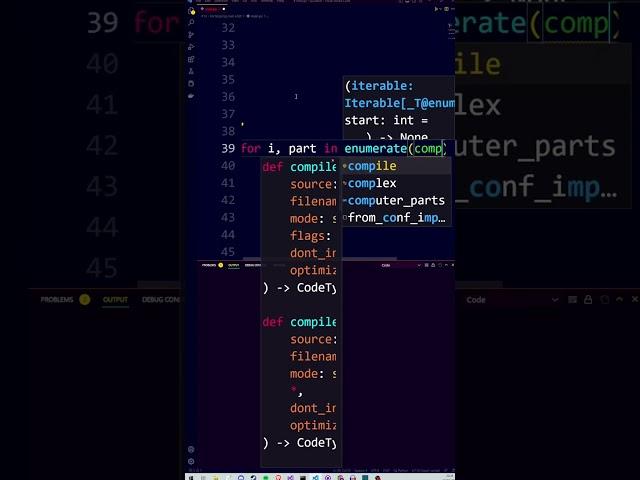This screenshot has width=640, height=480.
Task: Click line number 32 in the gutter
Action: click(228, 28)
